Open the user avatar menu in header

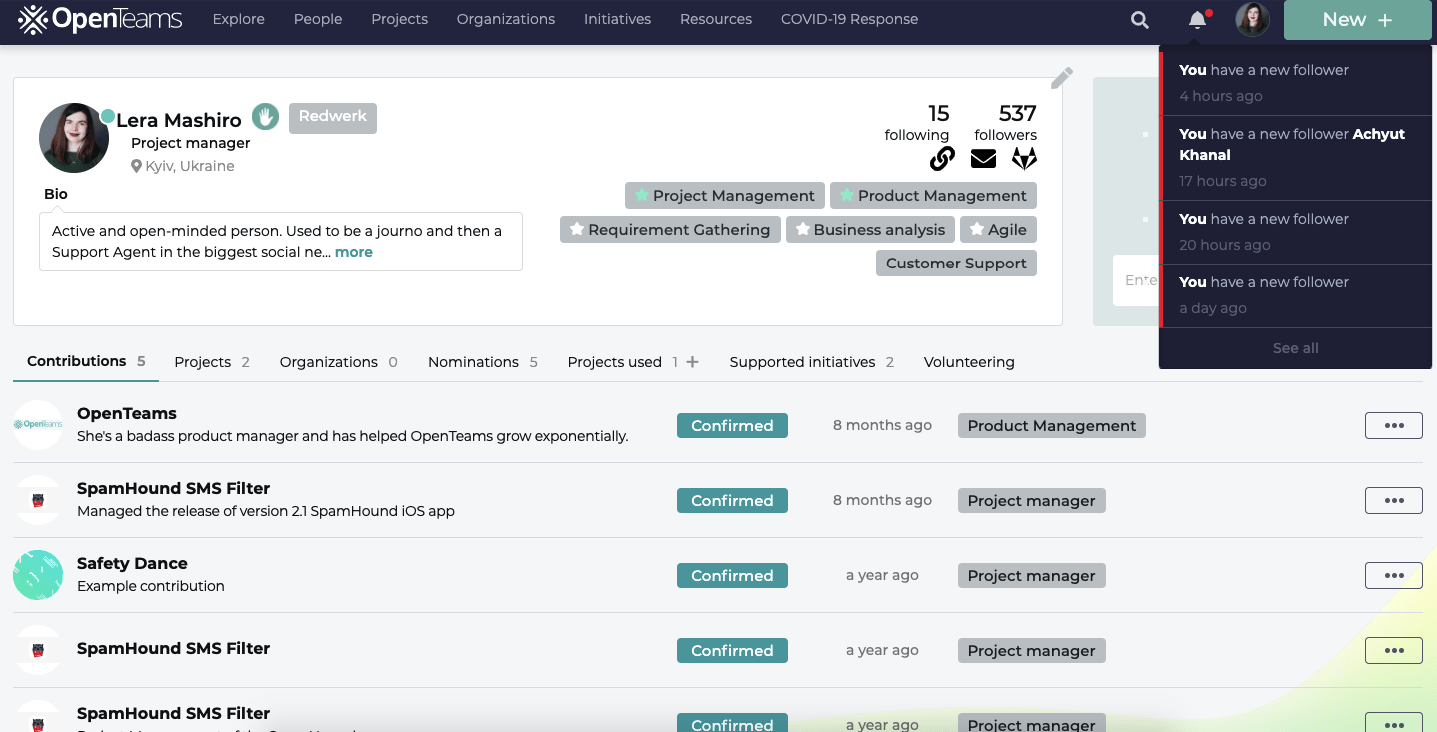click(1253, 20)
